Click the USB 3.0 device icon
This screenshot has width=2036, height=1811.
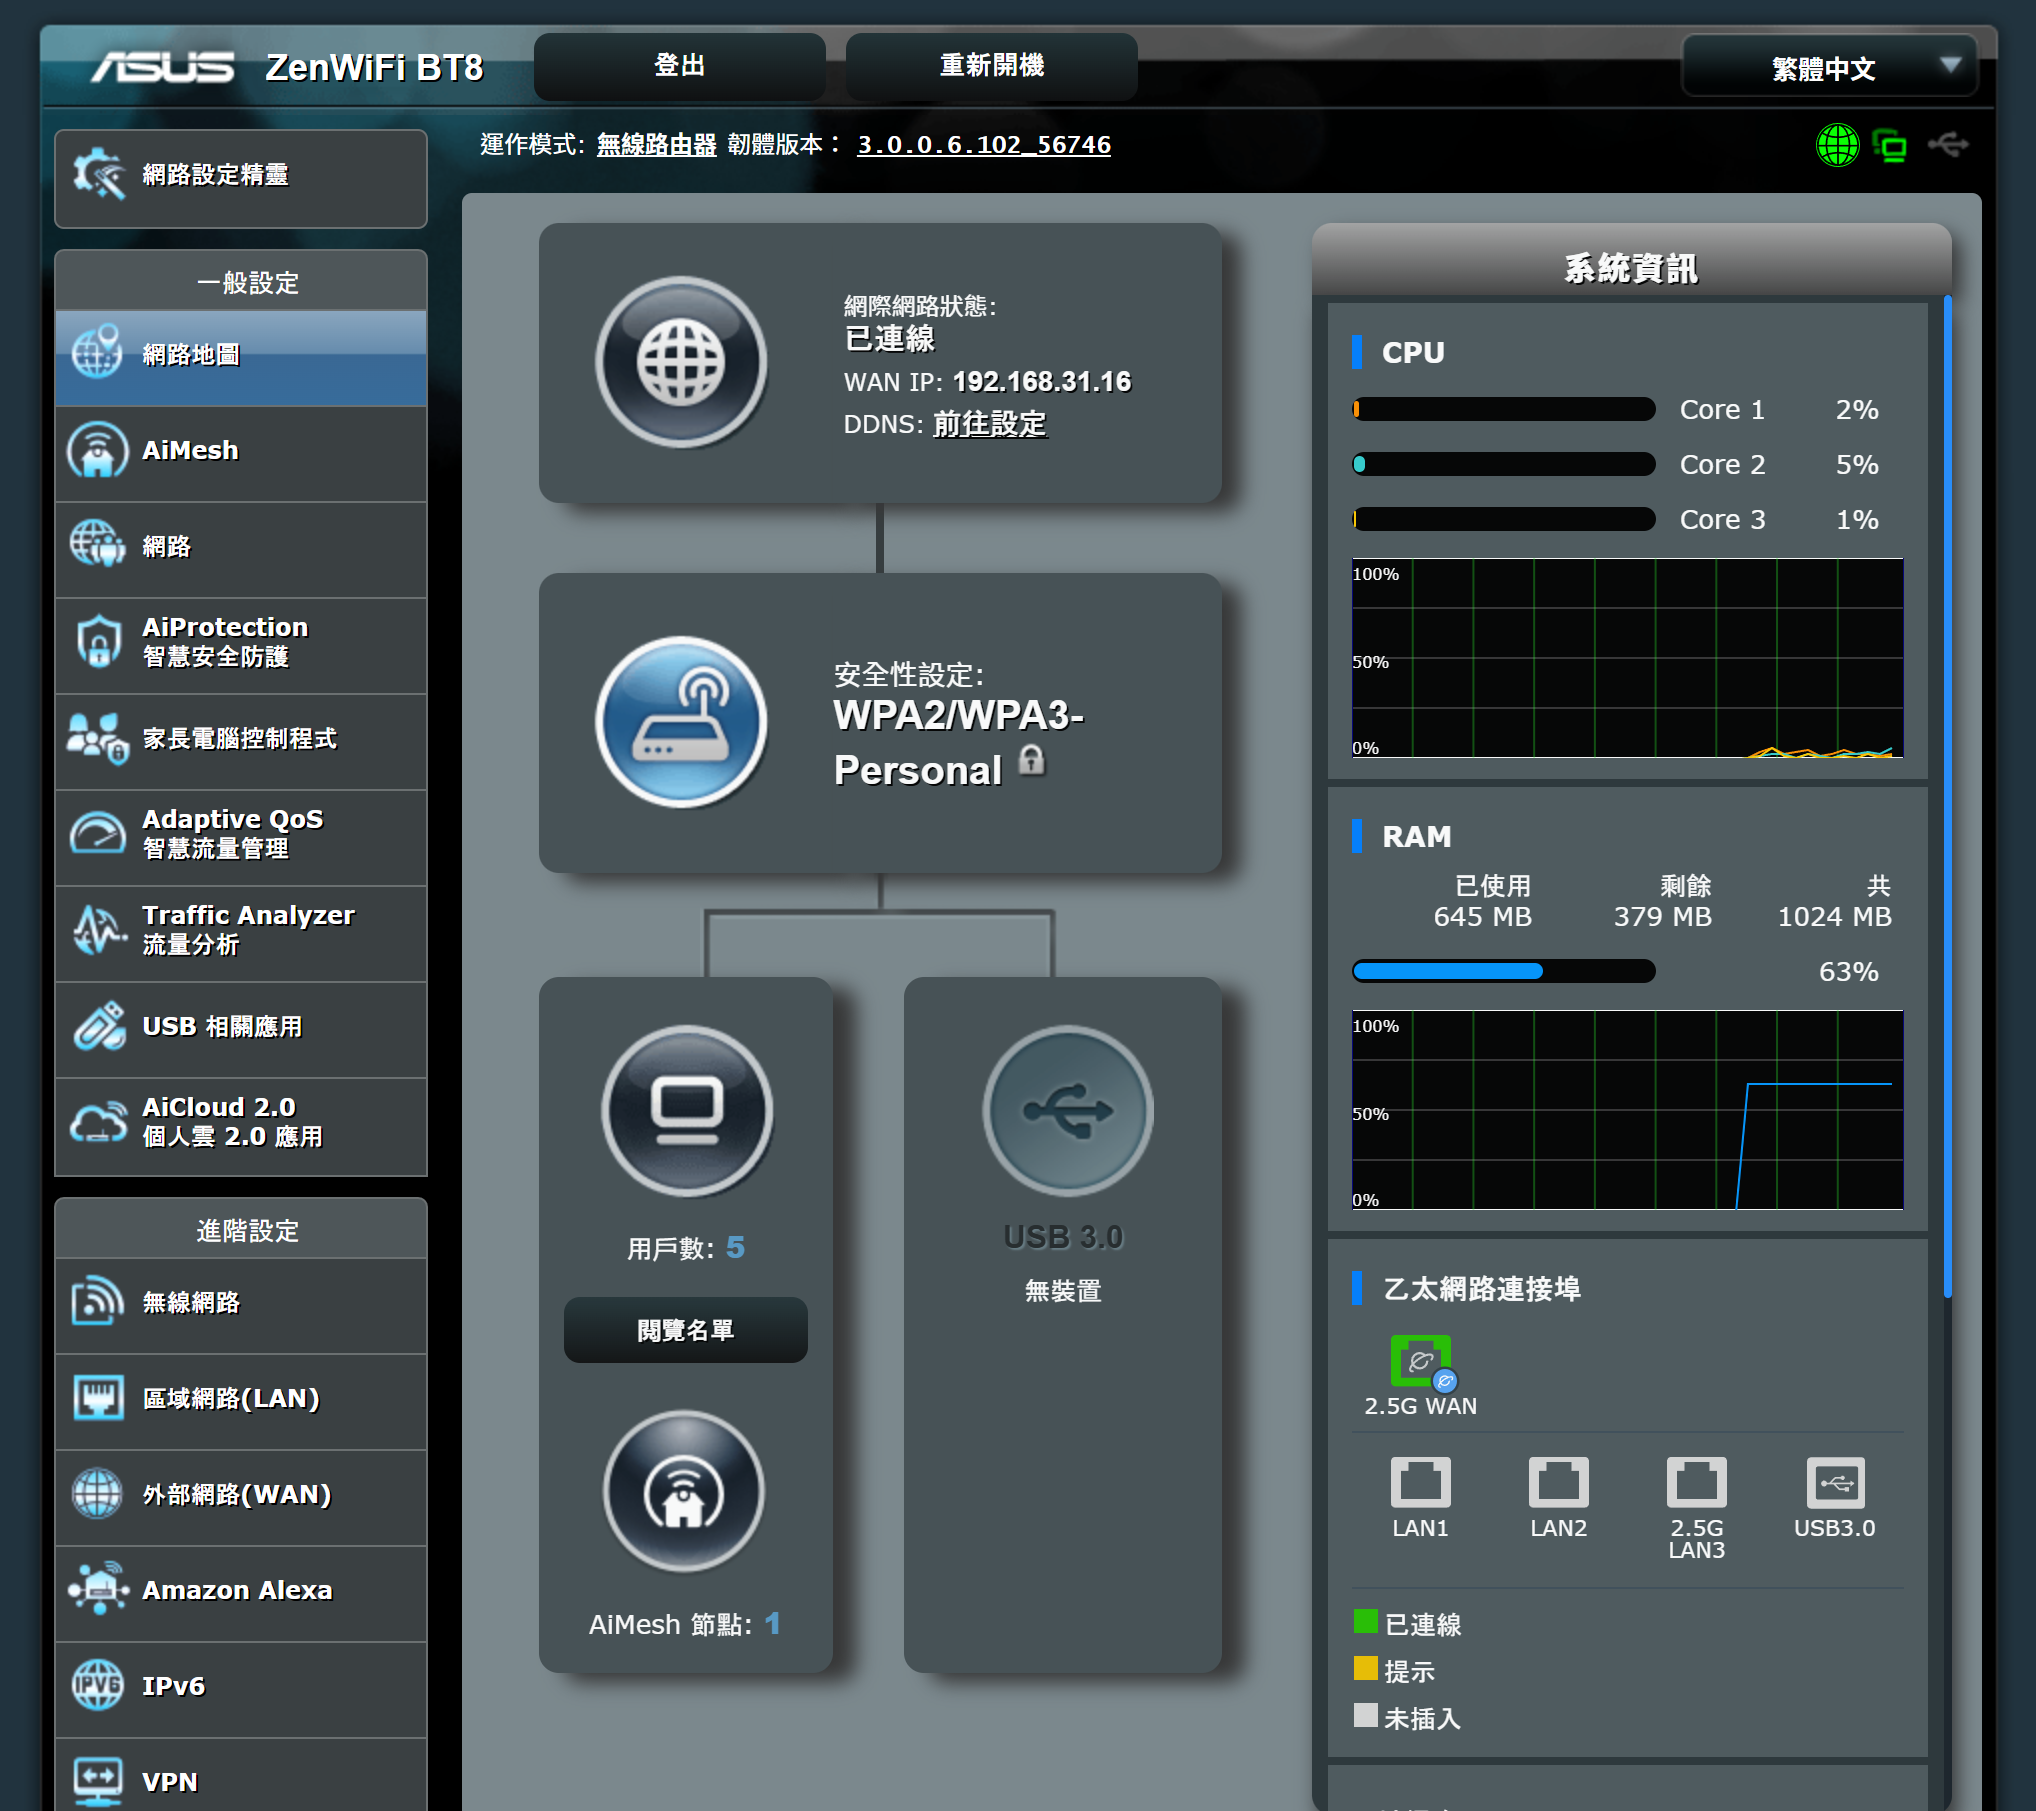pyautogui.click(x=1067, y=1110)
